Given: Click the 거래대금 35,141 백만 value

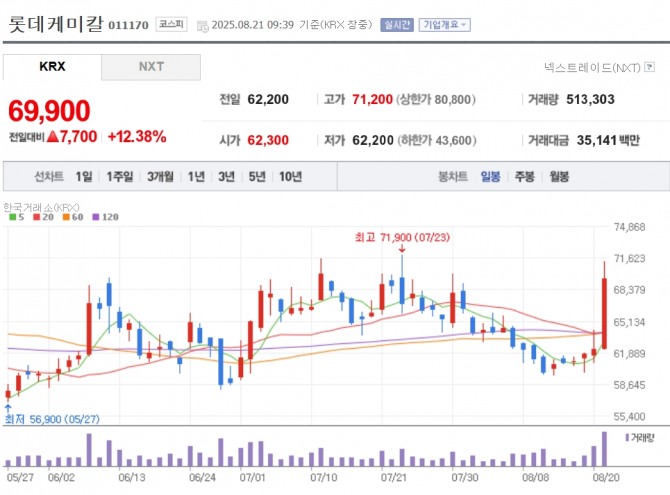Looking at the screenshot, I should 608,140.
